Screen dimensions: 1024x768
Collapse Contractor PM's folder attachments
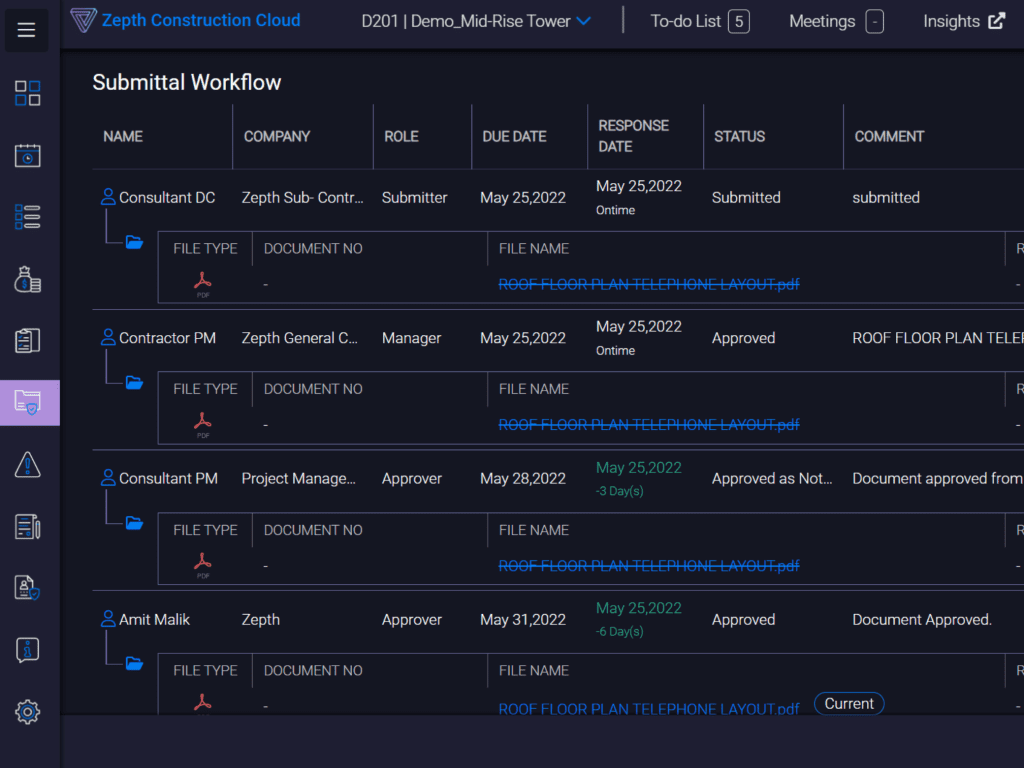(134, 382)
